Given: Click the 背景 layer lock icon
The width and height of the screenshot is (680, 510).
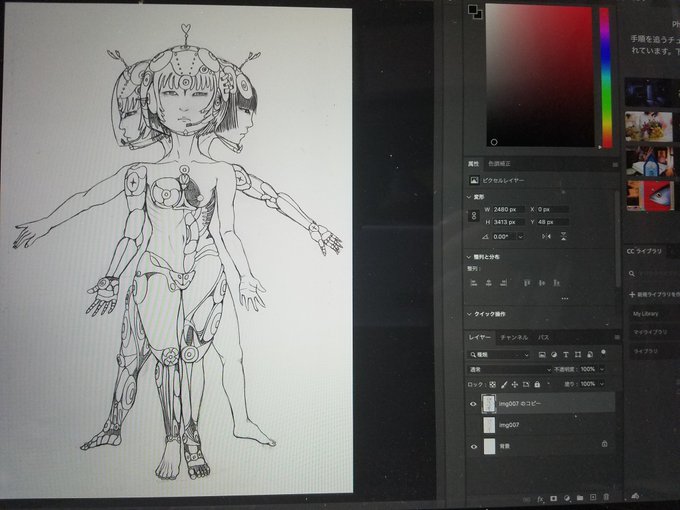Looking at the screenshot, I should 604,444.
